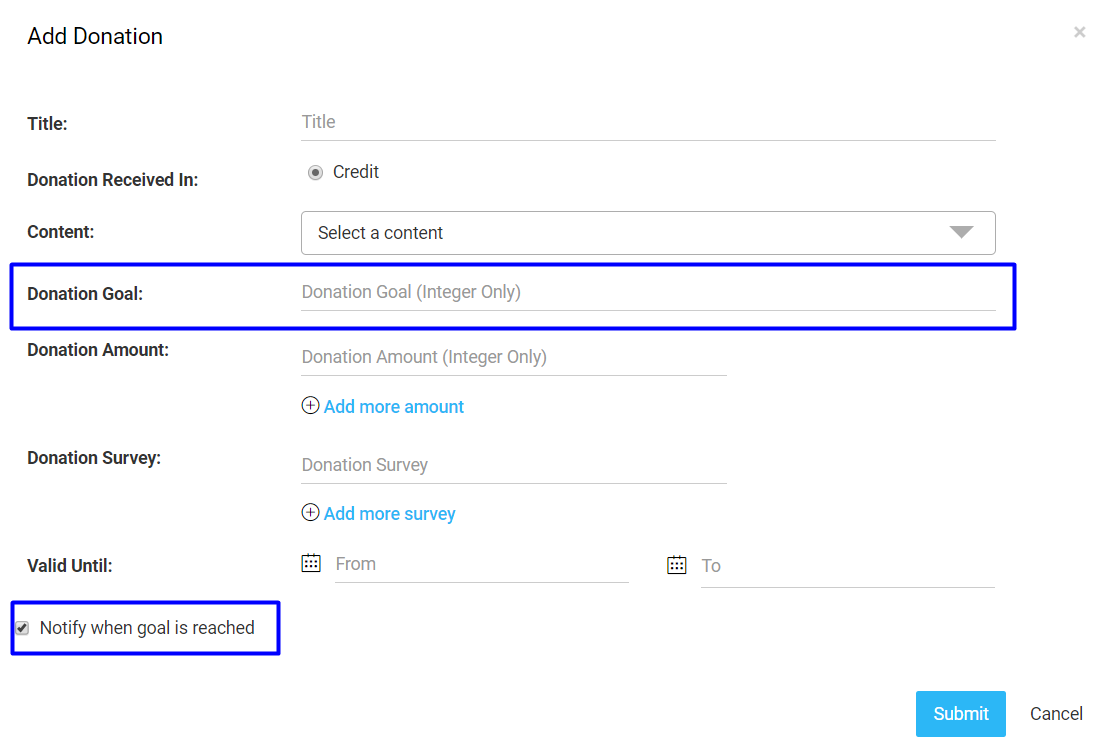Click the Donation Received In label
1114x750 pixels.
pyautogui.click(x=112, y=180)
